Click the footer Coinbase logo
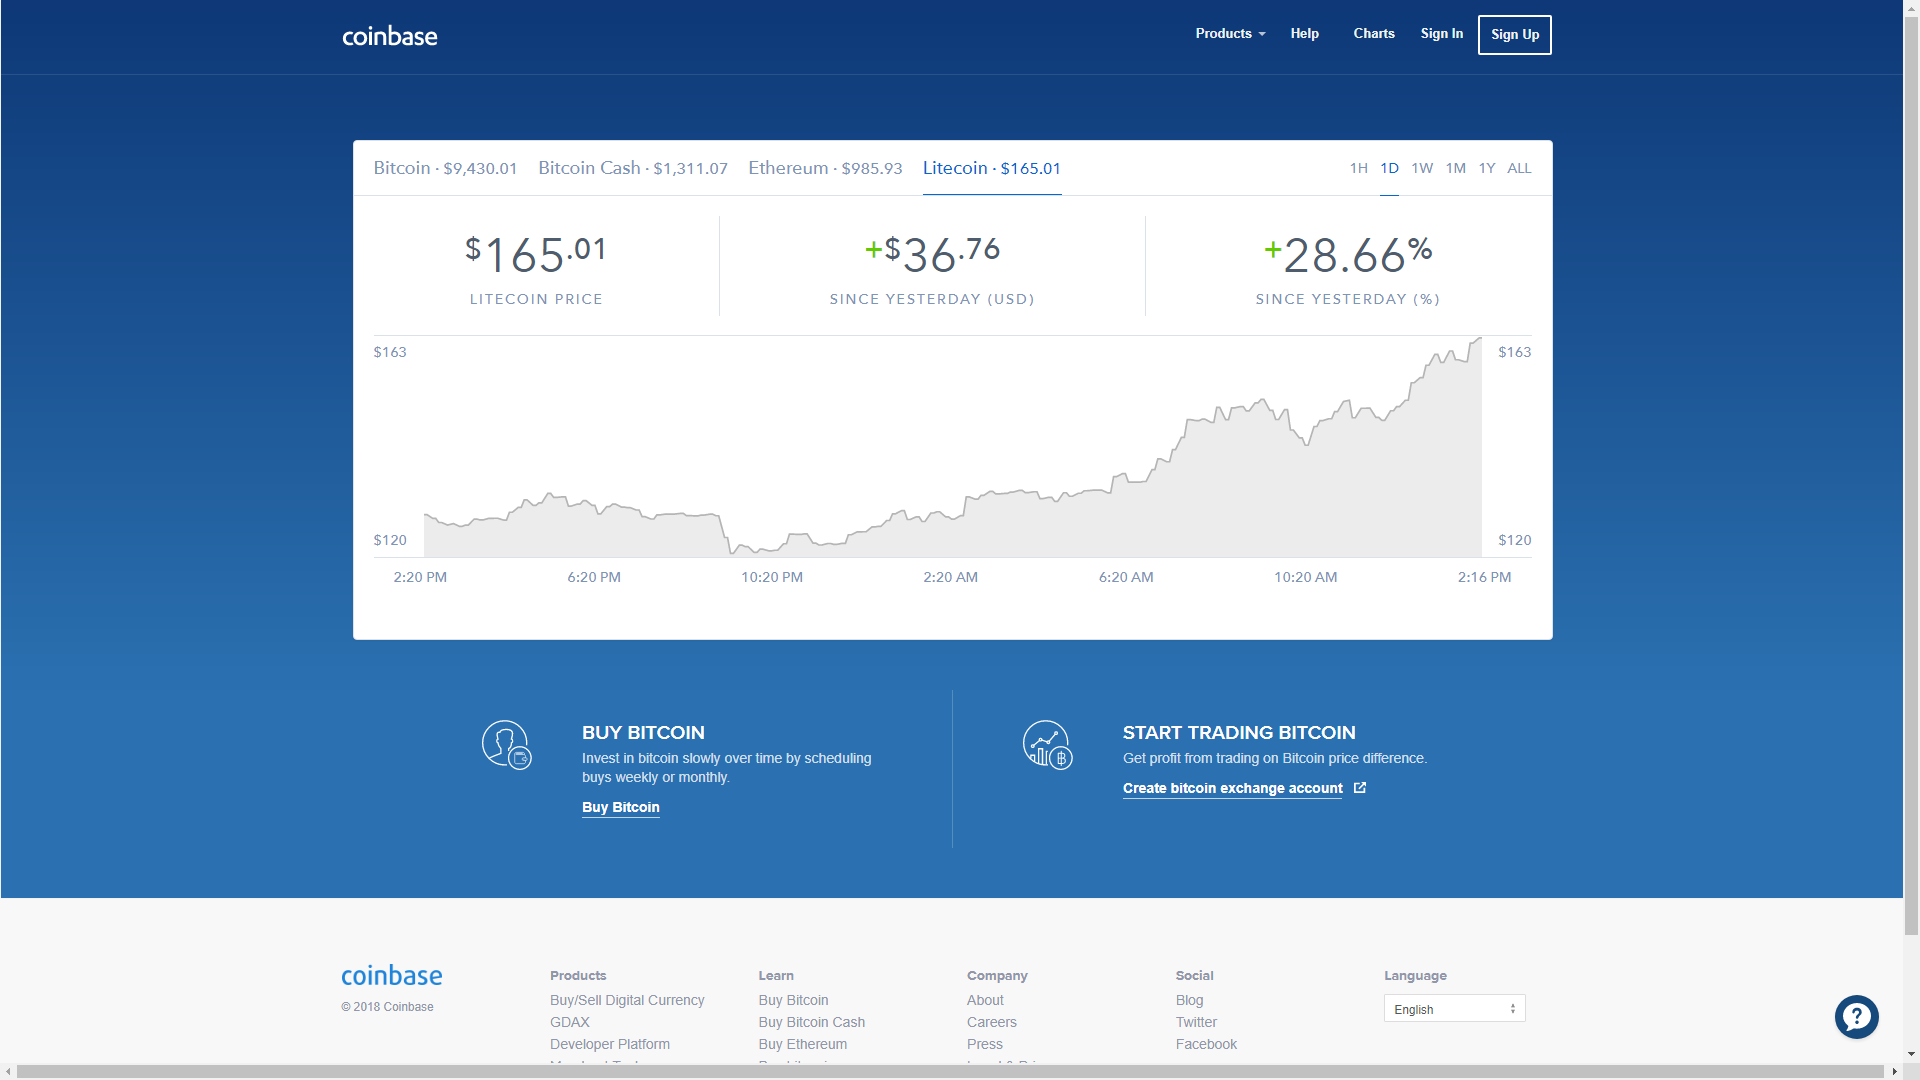The height and width of the screenshot is (1080, 1920). click(392, 975)
